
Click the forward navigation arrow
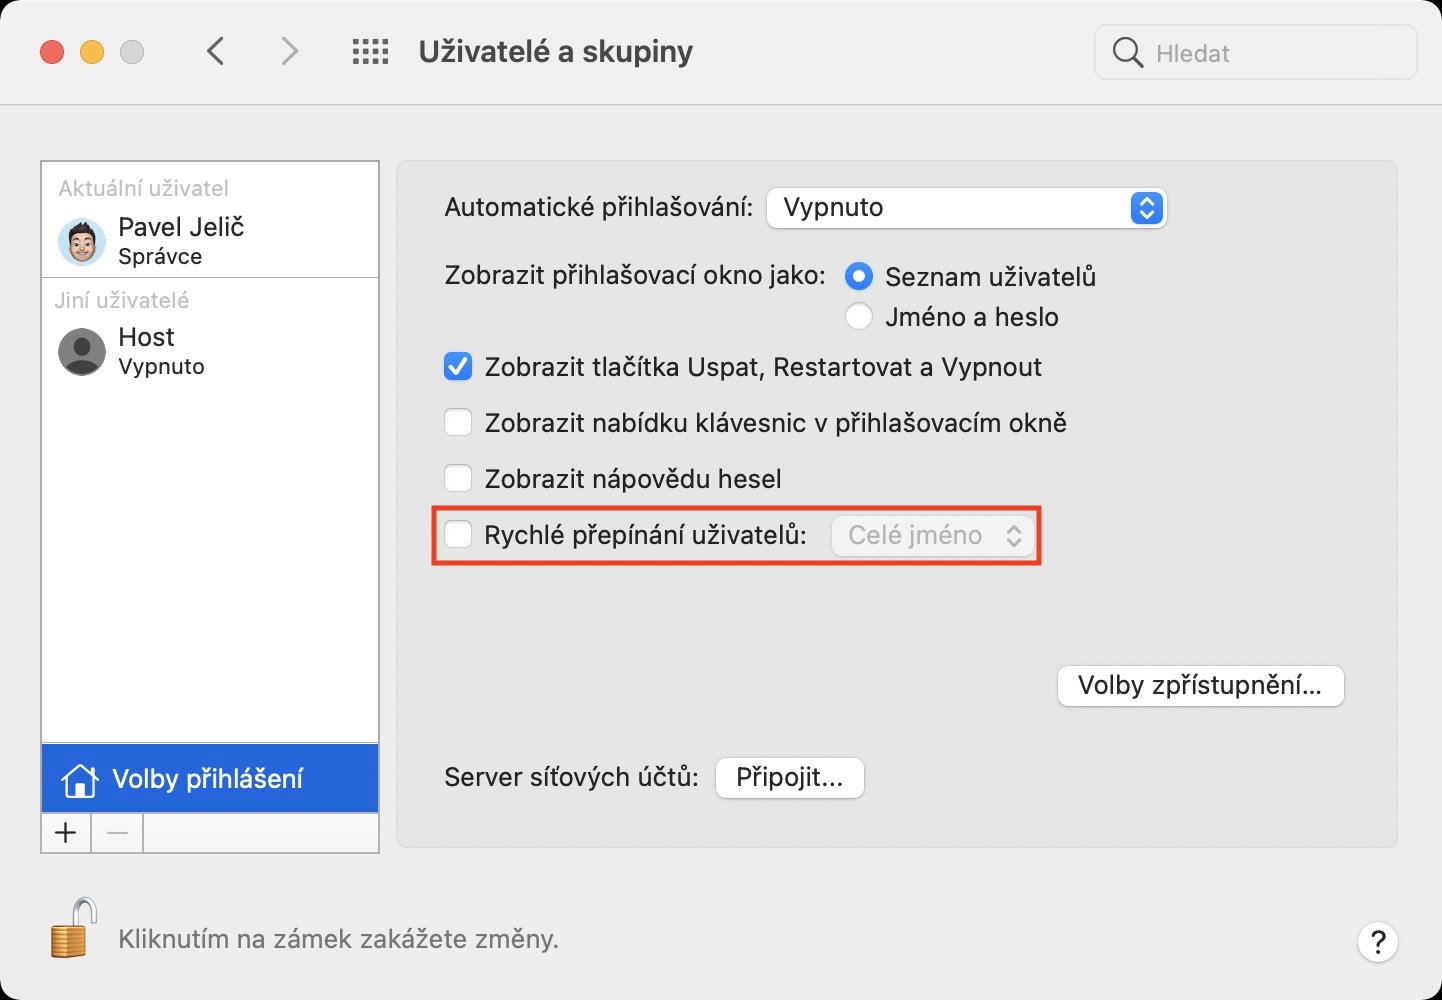(289, 51)
